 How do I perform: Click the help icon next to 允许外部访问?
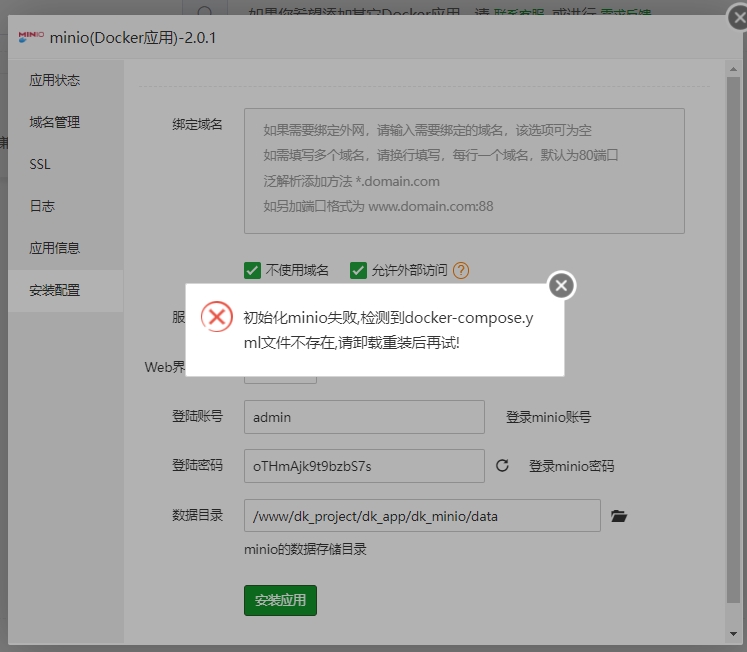pos(461,271)
